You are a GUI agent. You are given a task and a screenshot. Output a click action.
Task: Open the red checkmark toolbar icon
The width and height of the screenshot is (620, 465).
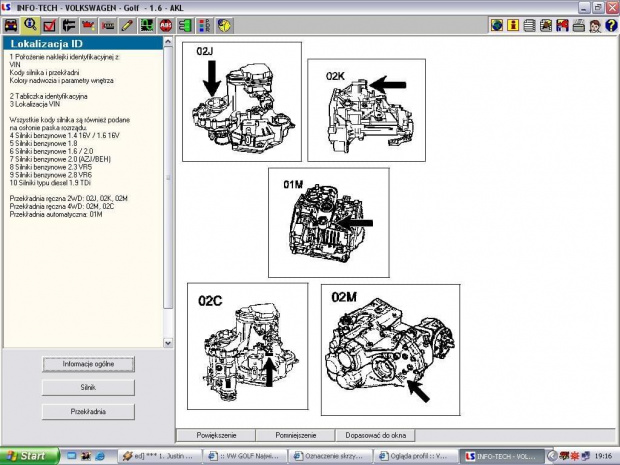49,23
